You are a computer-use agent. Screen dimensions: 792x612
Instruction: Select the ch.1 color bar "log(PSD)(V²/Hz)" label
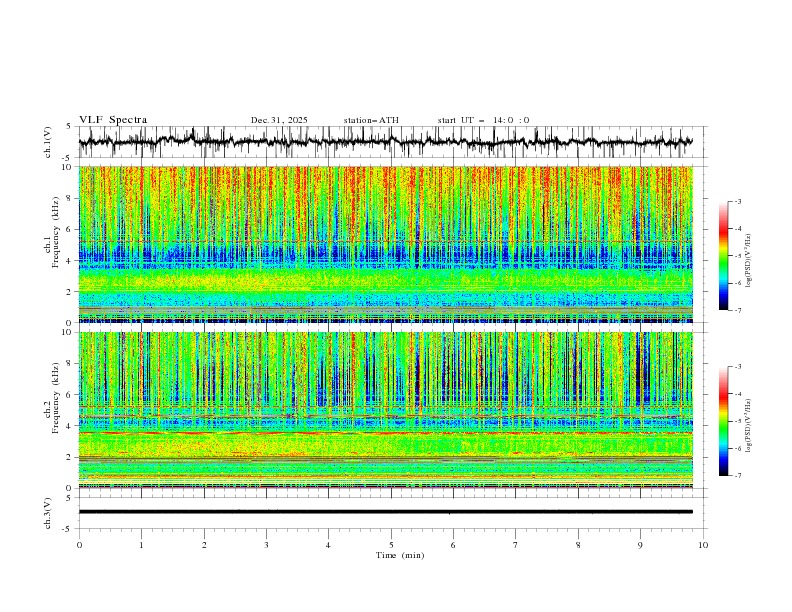click(x=749, y=261)
